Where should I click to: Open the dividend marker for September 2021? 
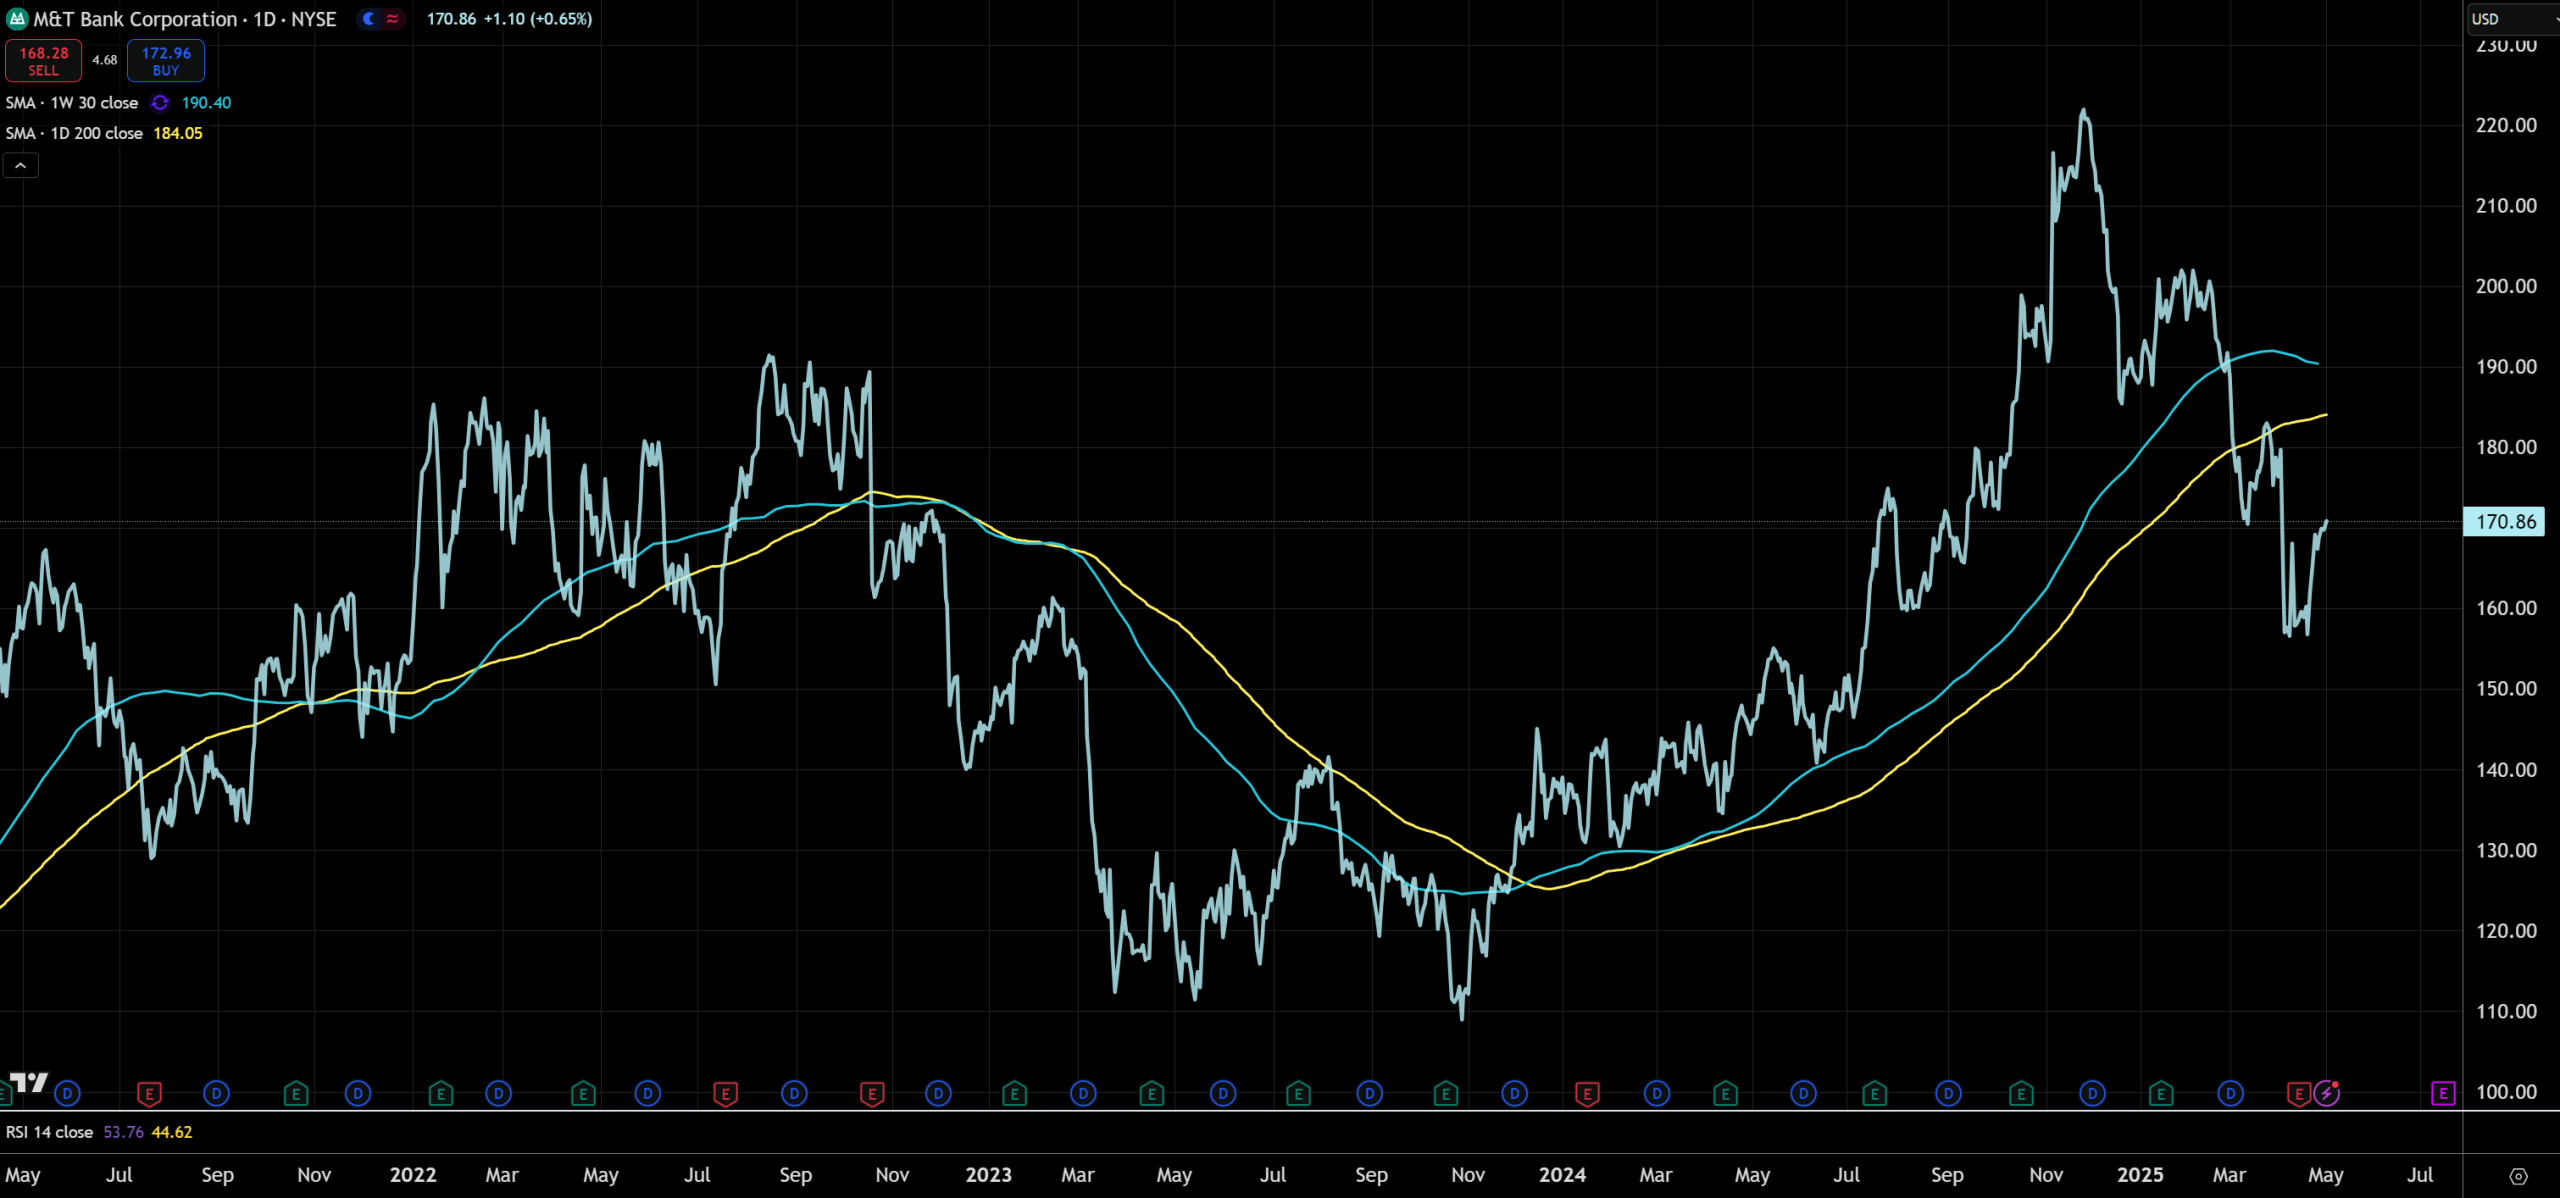click(217, 1094)
